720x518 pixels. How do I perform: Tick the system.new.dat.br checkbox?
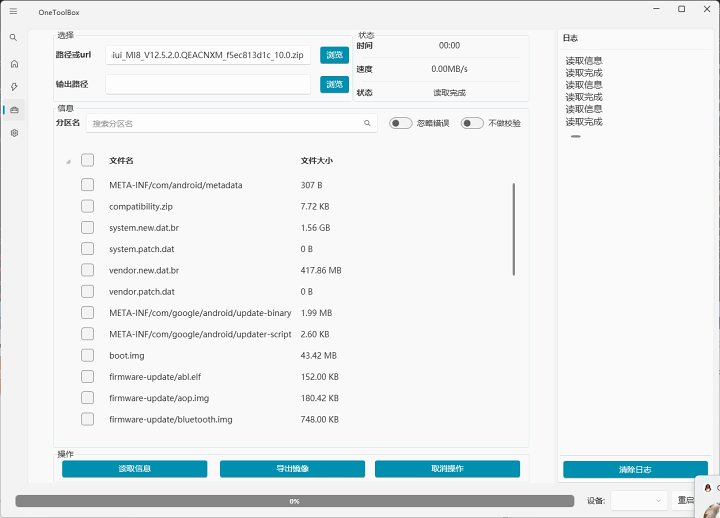point(88,227)
